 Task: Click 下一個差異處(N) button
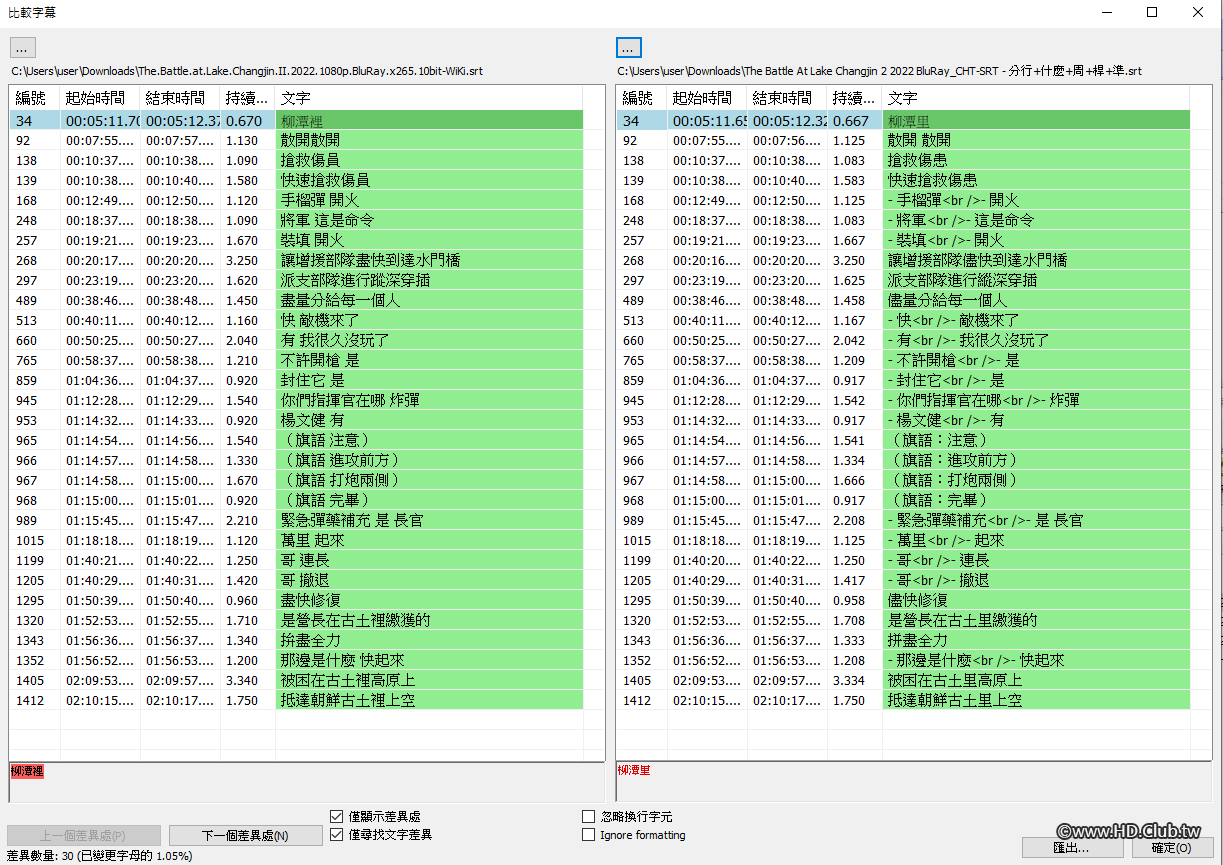click(x=245, y=835)
